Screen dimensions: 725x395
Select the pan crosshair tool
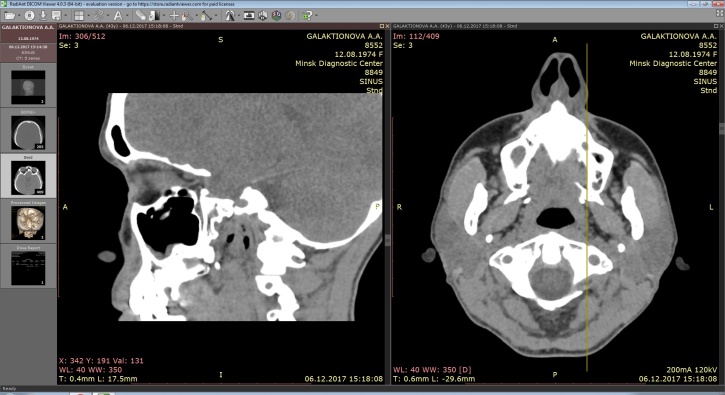[174, 15]
